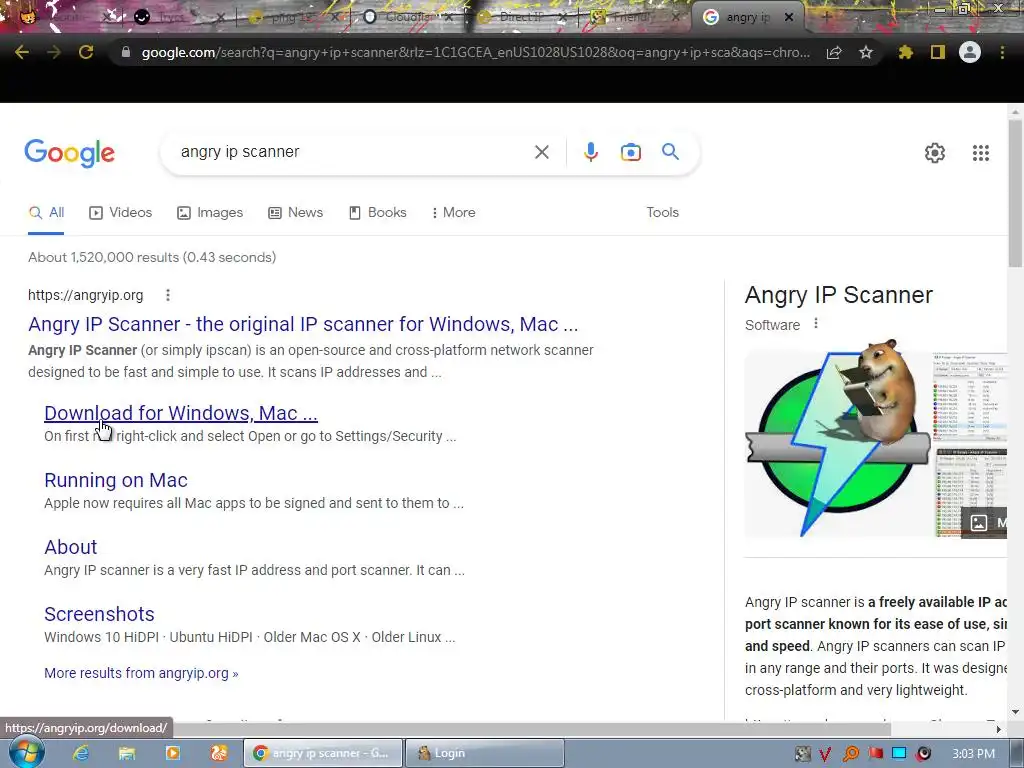The width and height of the screenshot is (1024, 768).
Task: Open options dots beside angryip.org URL
Action: coord(168,295)
